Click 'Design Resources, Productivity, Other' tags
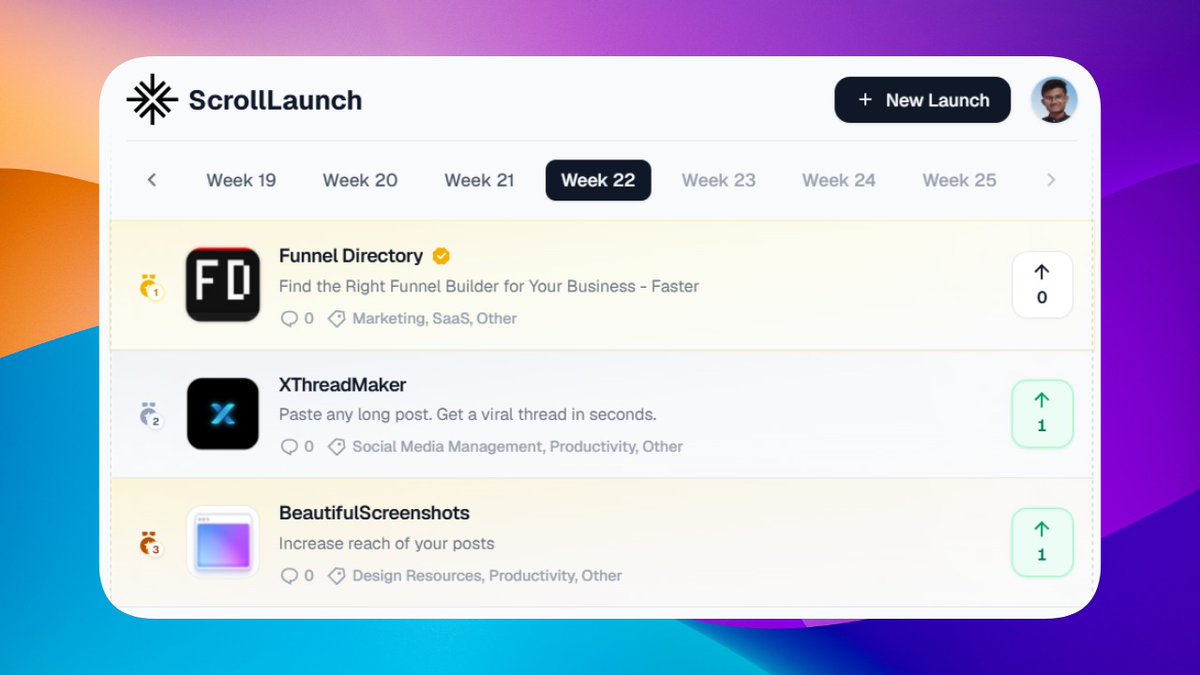The height and width of the screenshot is (675, 1200). [x=487, y=575]
